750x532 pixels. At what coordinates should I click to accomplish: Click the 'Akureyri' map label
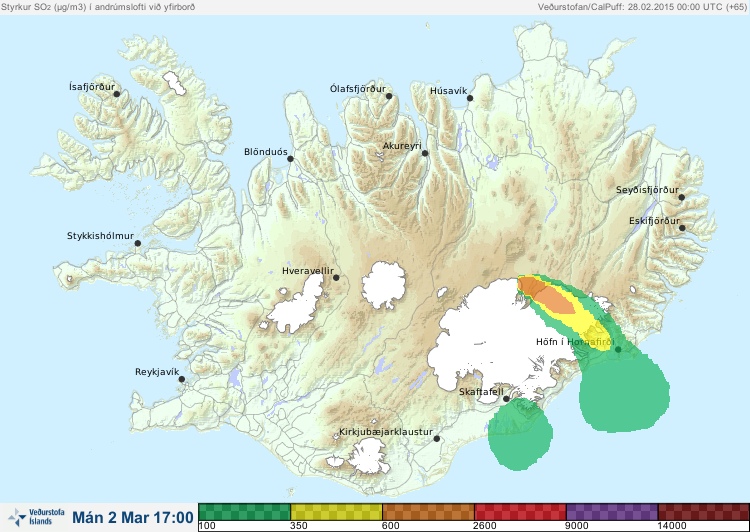point(402,146)
